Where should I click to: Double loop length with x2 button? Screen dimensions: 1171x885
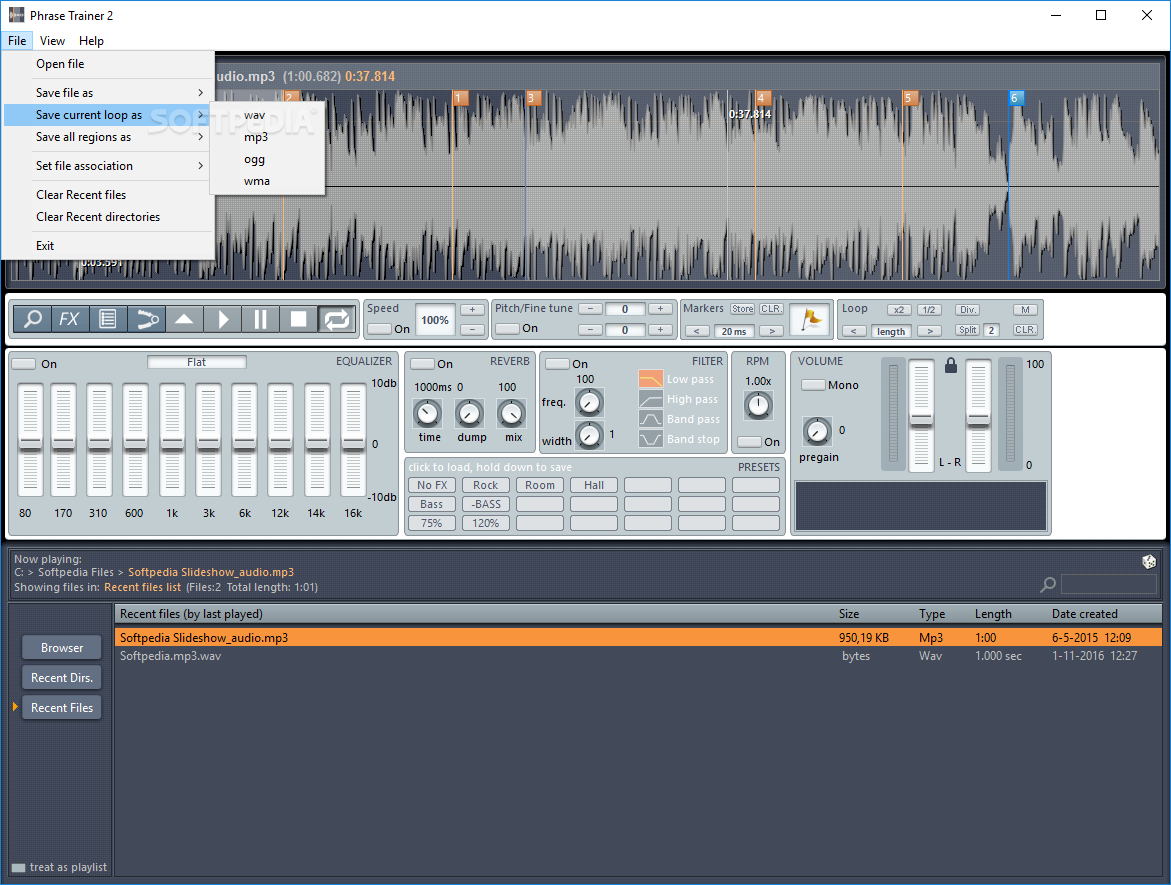(899, 310)
